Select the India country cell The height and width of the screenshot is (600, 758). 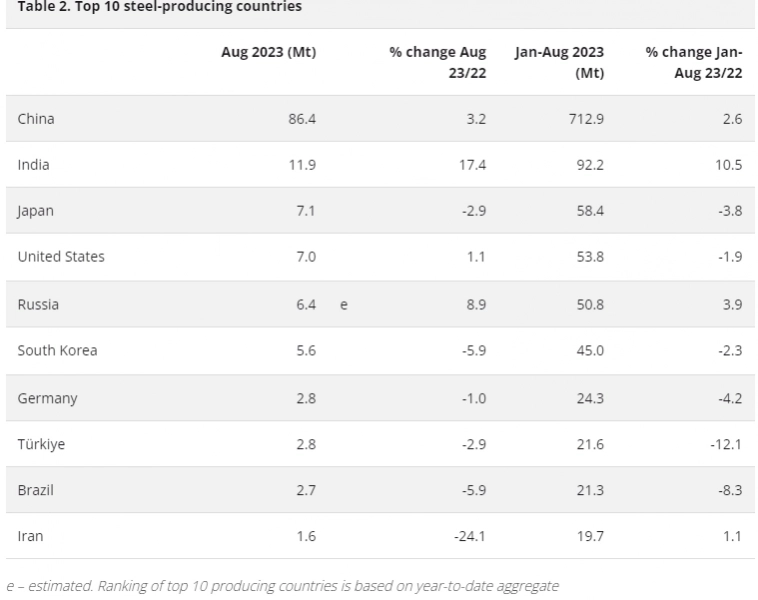coord(33,165)
